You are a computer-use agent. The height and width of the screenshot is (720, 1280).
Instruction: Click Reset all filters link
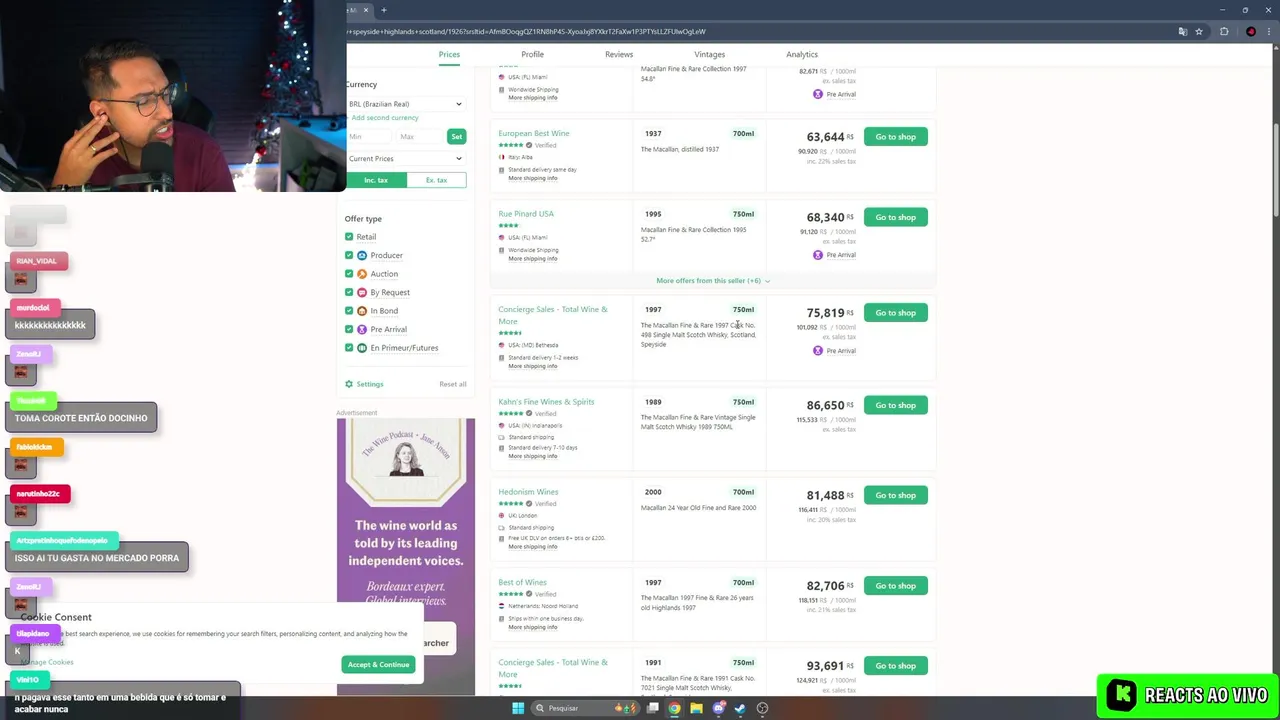click(x=452, y=384)
